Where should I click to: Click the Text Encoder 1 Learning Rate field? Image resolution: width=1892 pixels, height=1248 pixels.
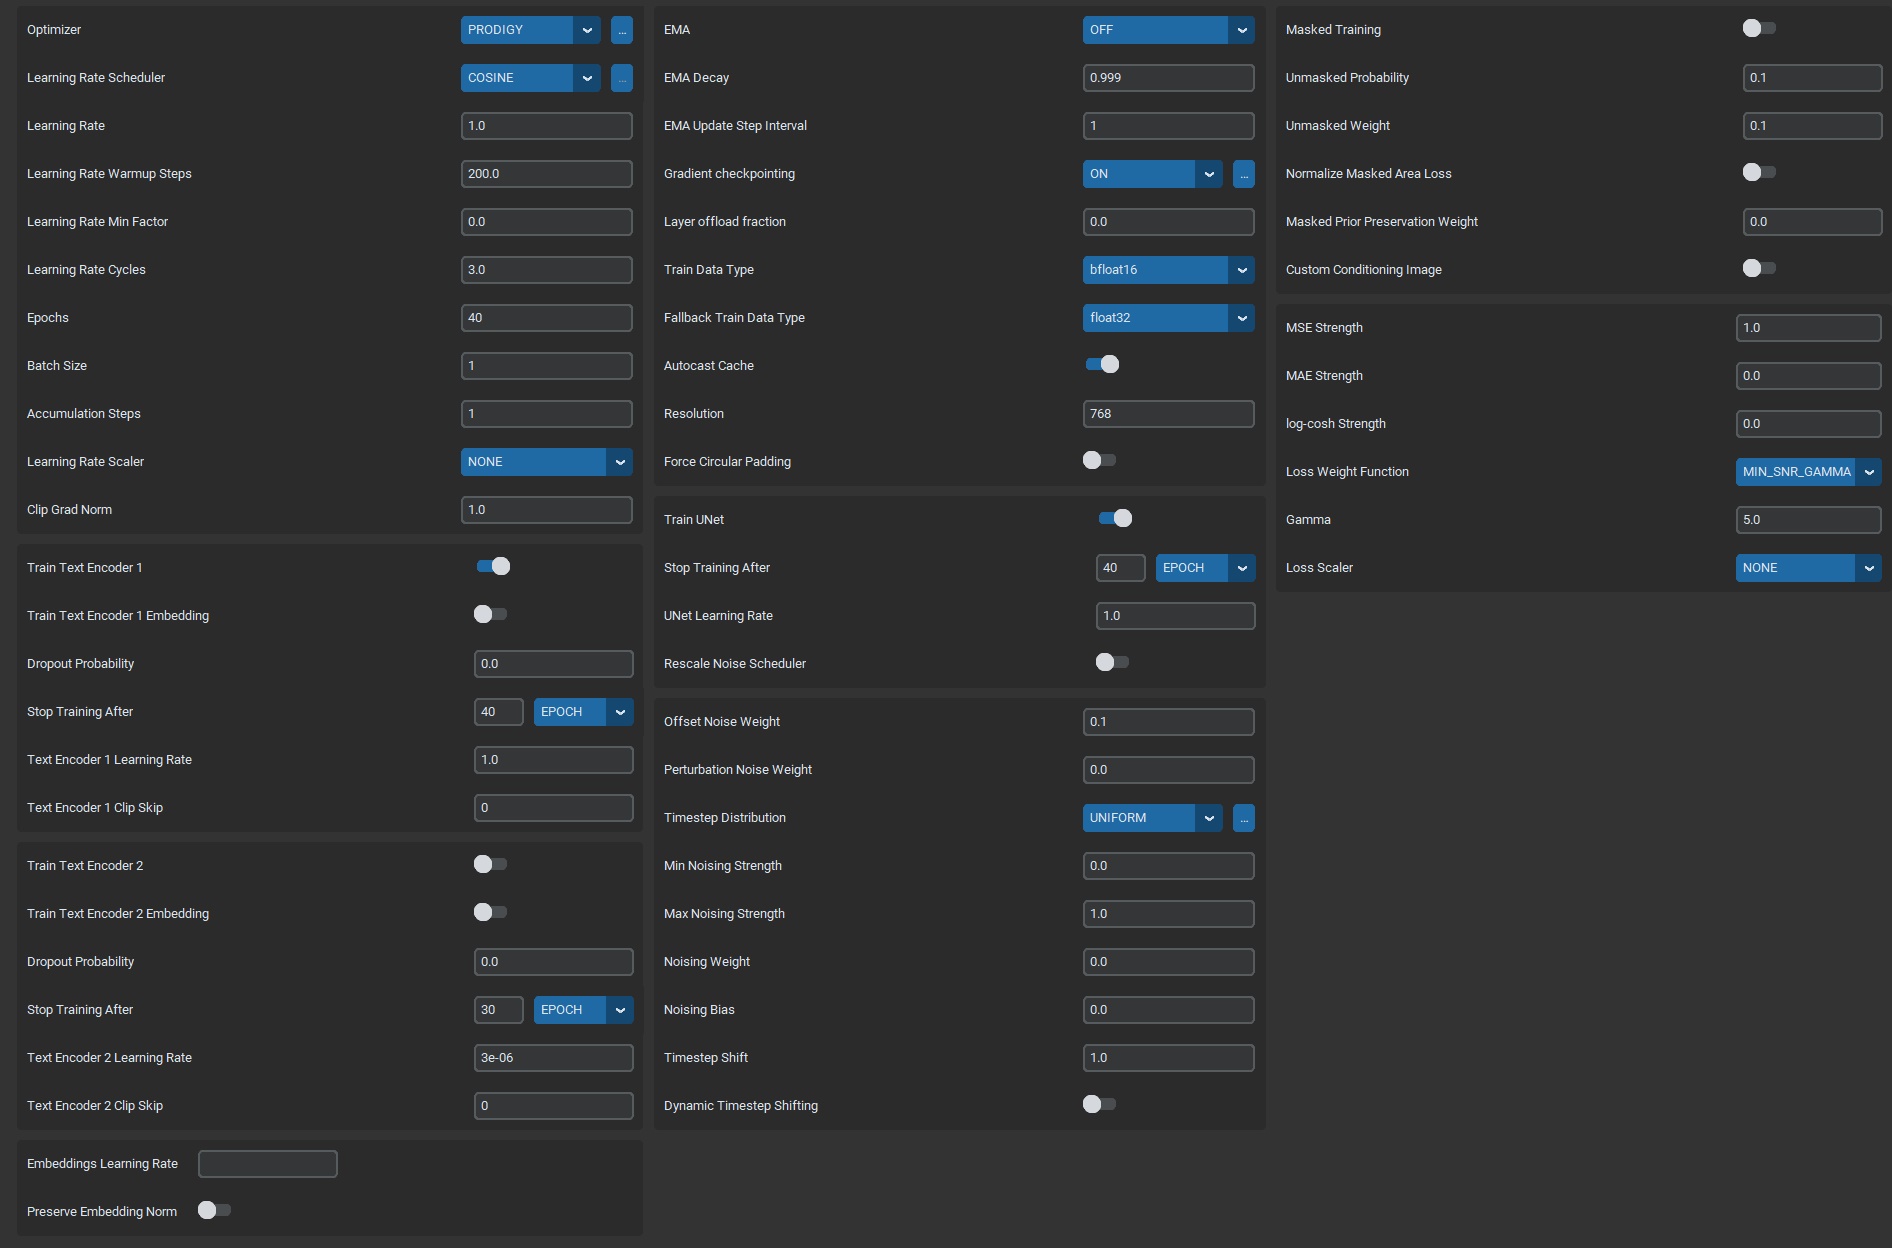pos(554,760)
